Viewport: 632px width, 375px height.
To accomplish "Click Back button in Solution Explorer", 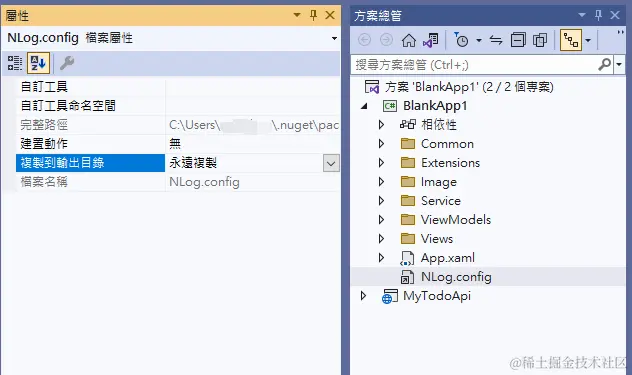I will pos(364,40).
